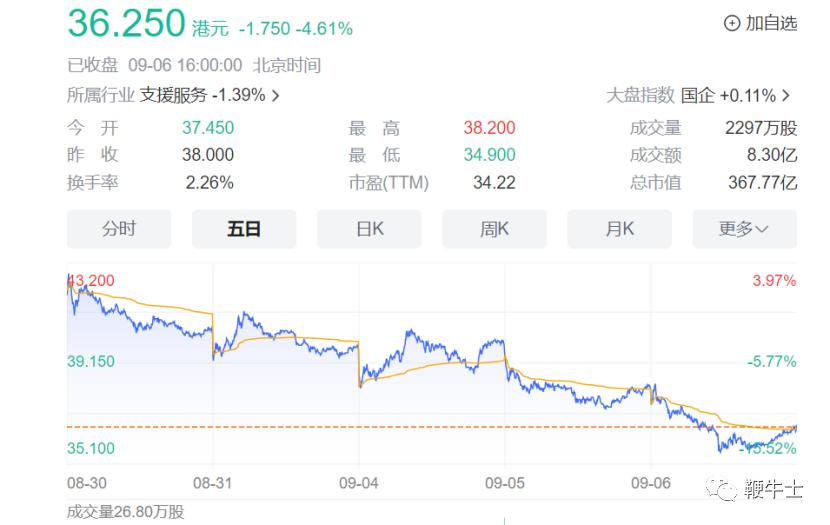Switch to the 日K chart tab
Viewport: 830px width, 525px height.
click(x=369, y=229)
